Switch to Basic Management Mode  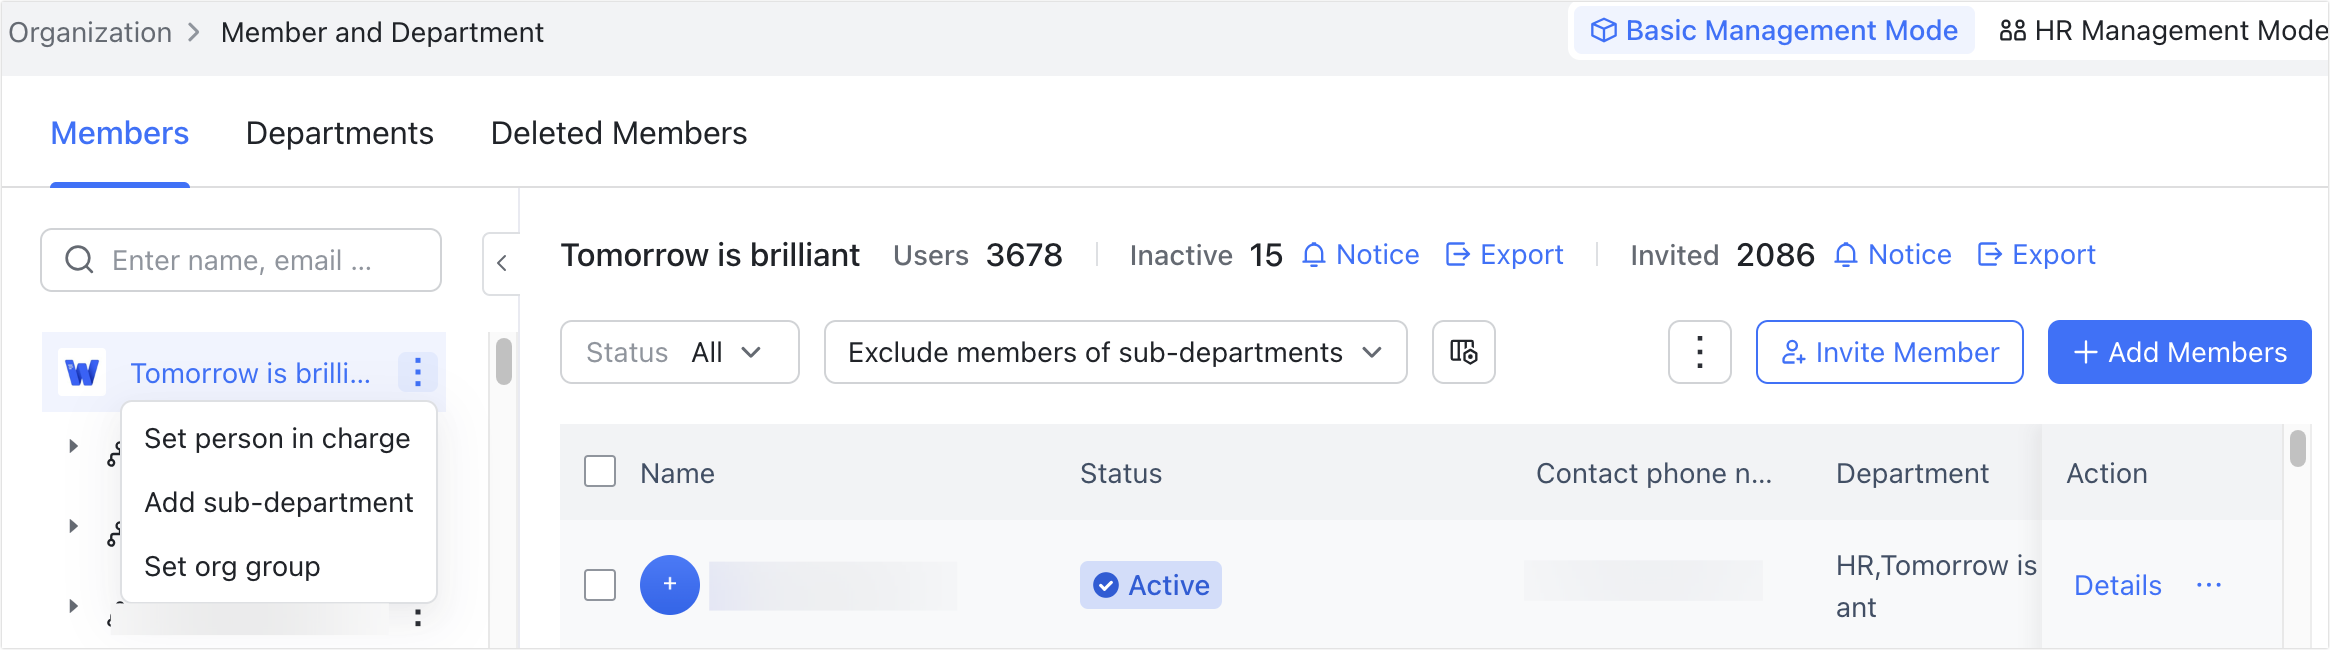[x=1774, y=31]
